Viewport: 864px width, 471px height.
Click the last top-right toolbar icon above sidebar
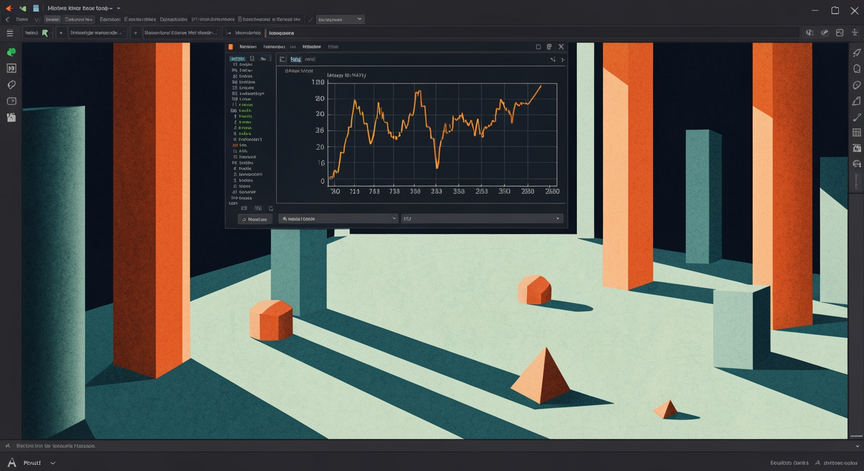click(855, 33)
